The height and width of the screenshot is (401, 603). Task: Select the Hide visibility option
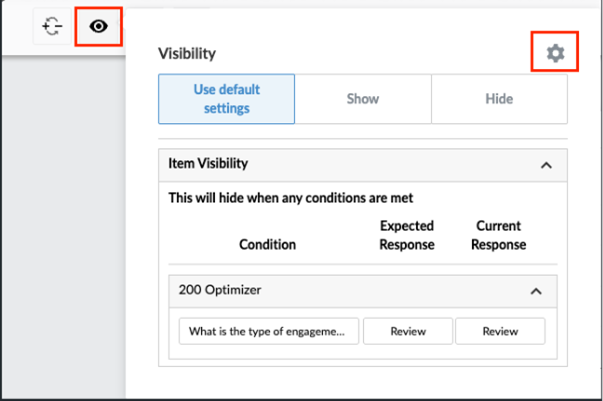pyautogui.click(x=499, y=99)
